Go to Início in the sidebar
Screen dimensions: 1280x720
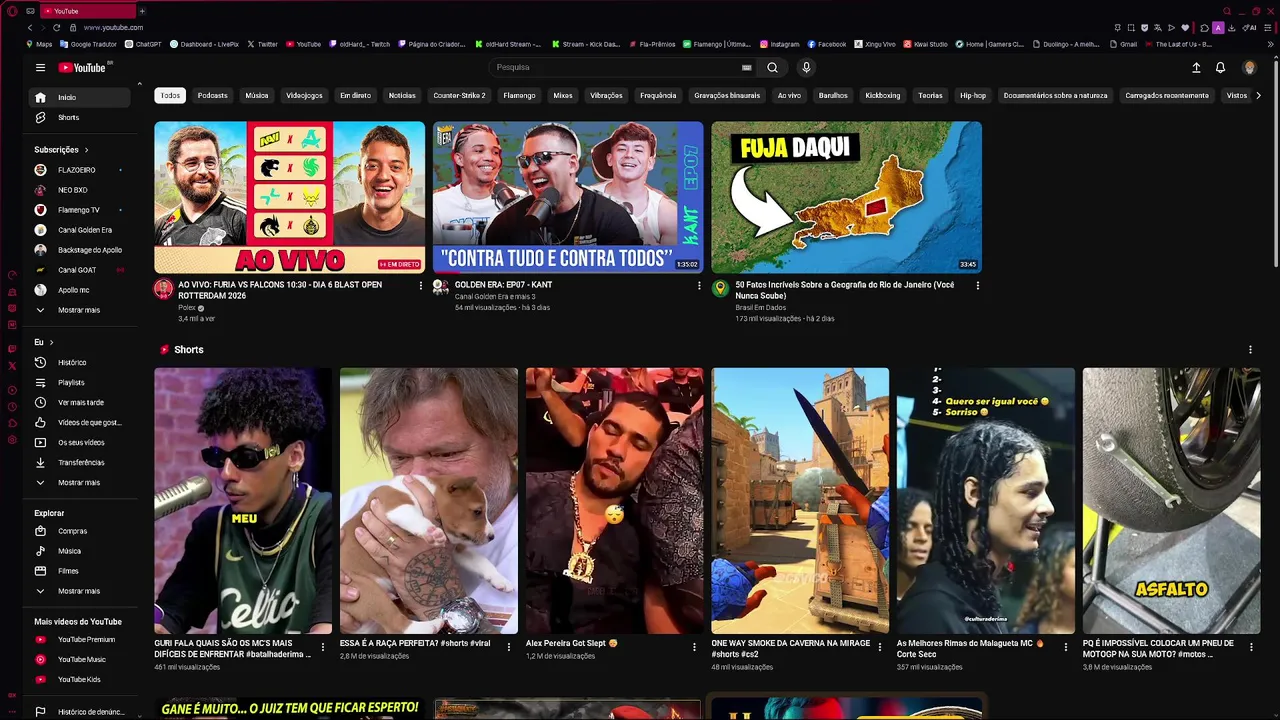pos(79,97)
